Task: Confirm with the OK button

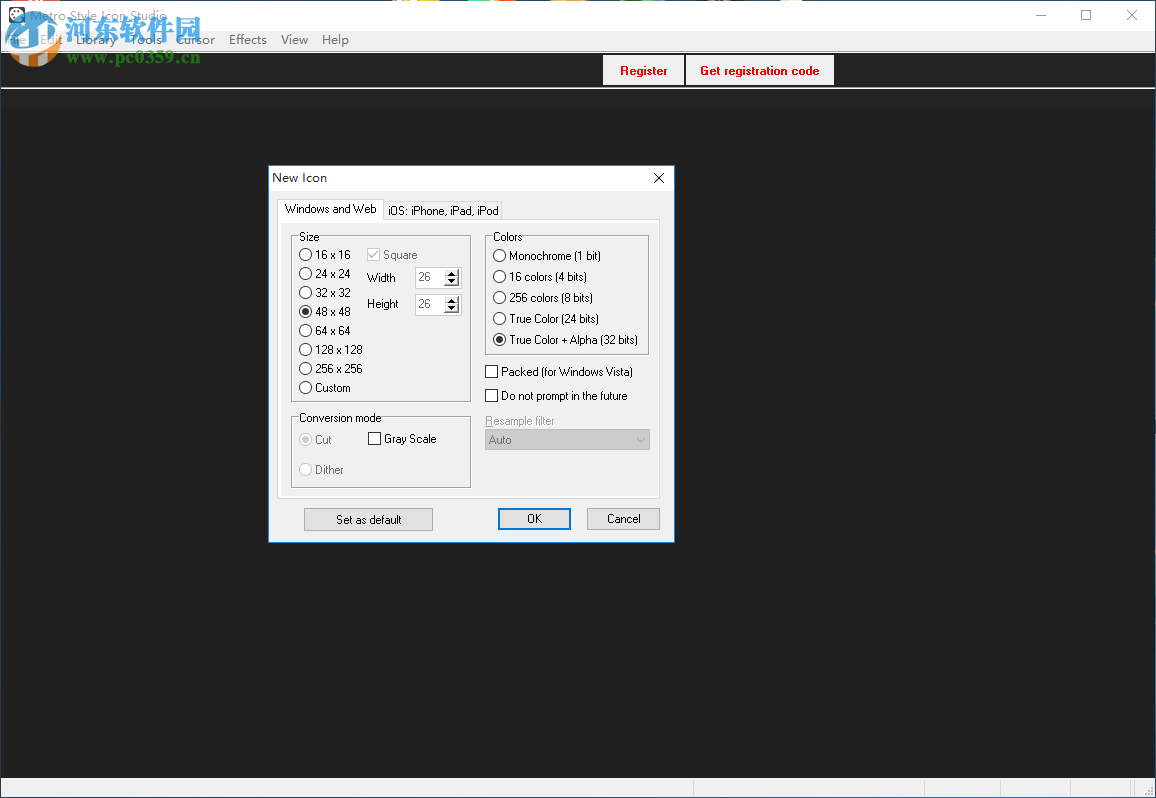Action: pyautogui.click(x=535, y=519)
